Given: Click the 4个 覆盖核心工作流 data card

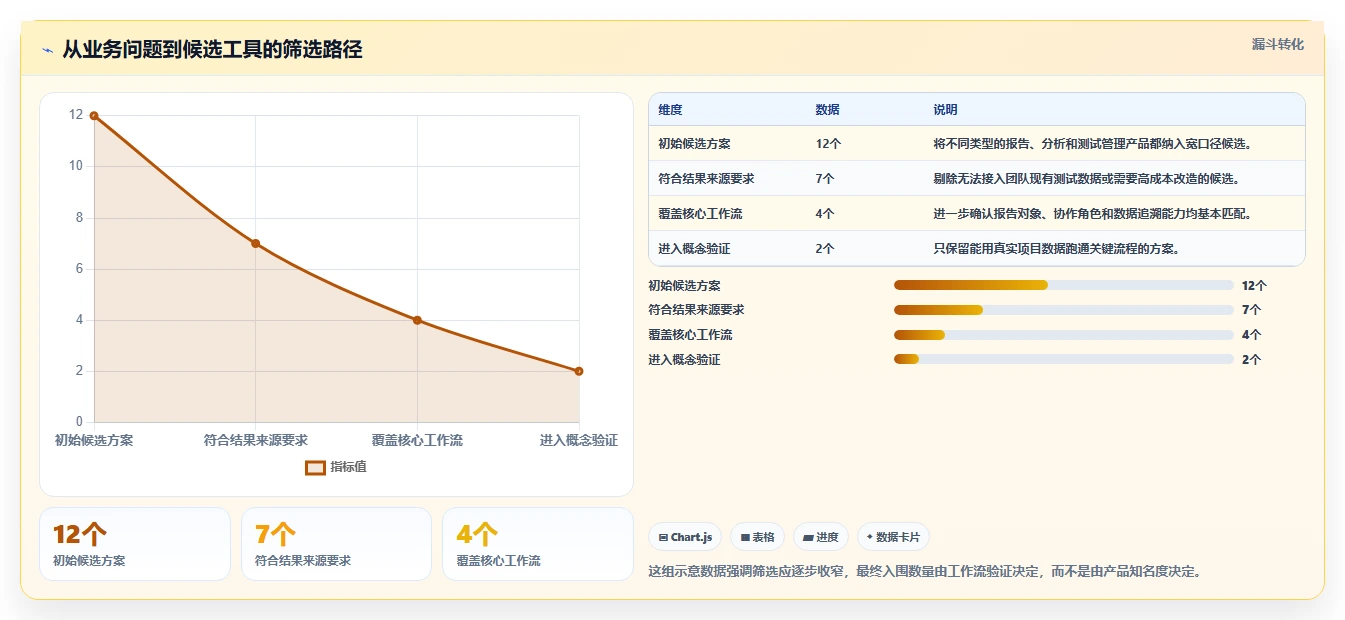Looking at the screenshot, I should click(538, 544).
